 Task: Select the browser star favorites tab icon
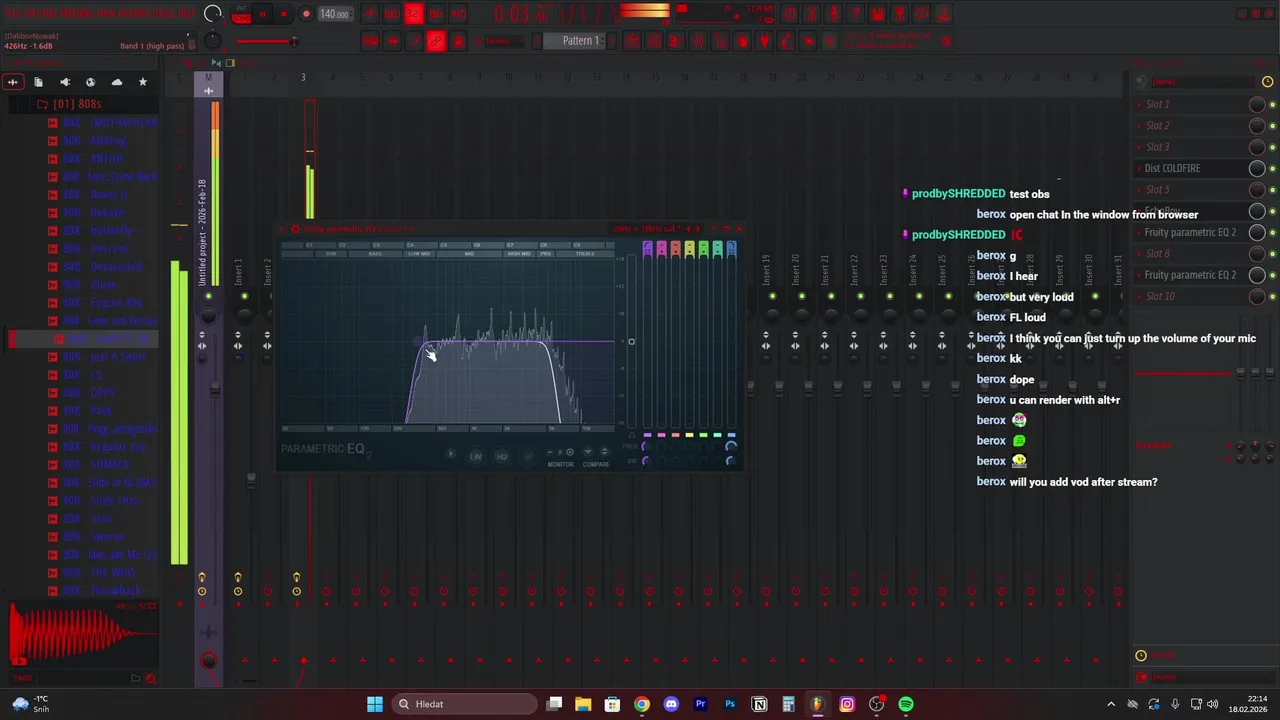click(x=142, y=82)
